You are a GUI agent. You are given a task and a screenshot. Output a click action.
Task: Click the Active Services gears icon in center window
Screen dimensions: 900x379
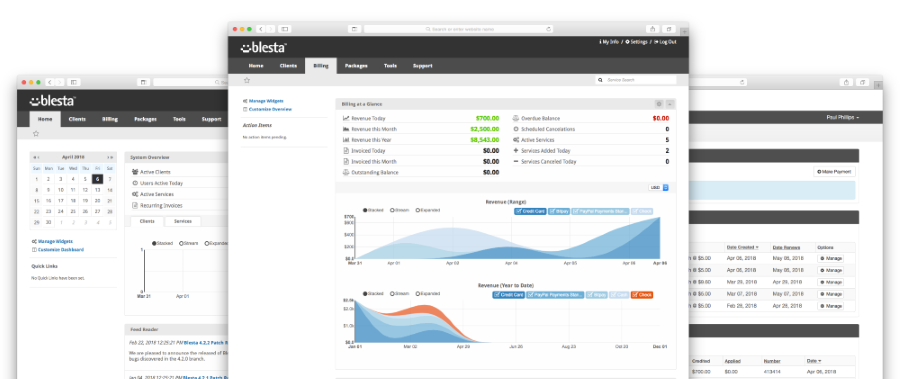point(515,140)
